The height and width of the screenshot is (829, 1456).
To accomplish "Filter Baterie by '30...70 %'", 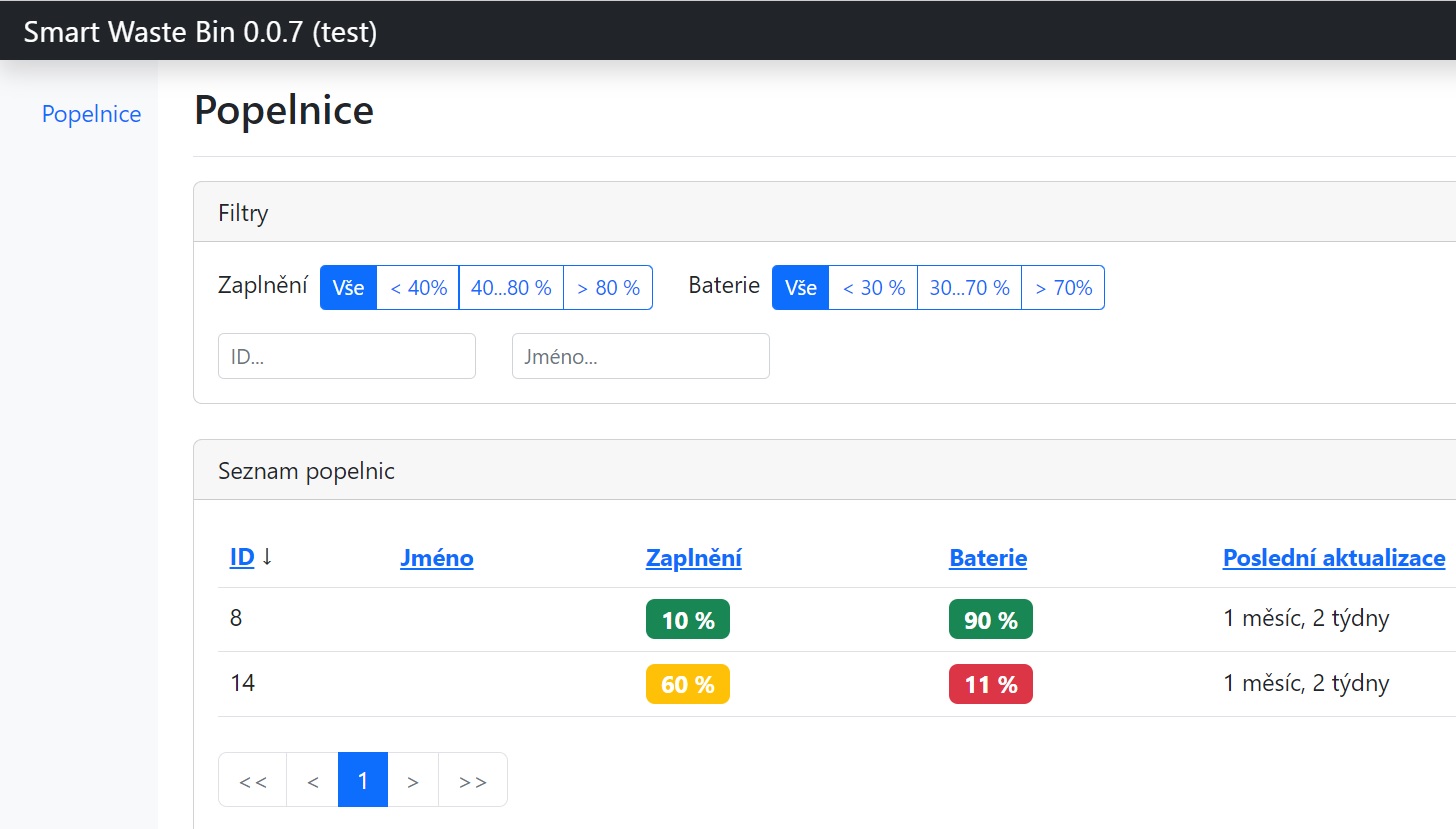I will (969, 288).
